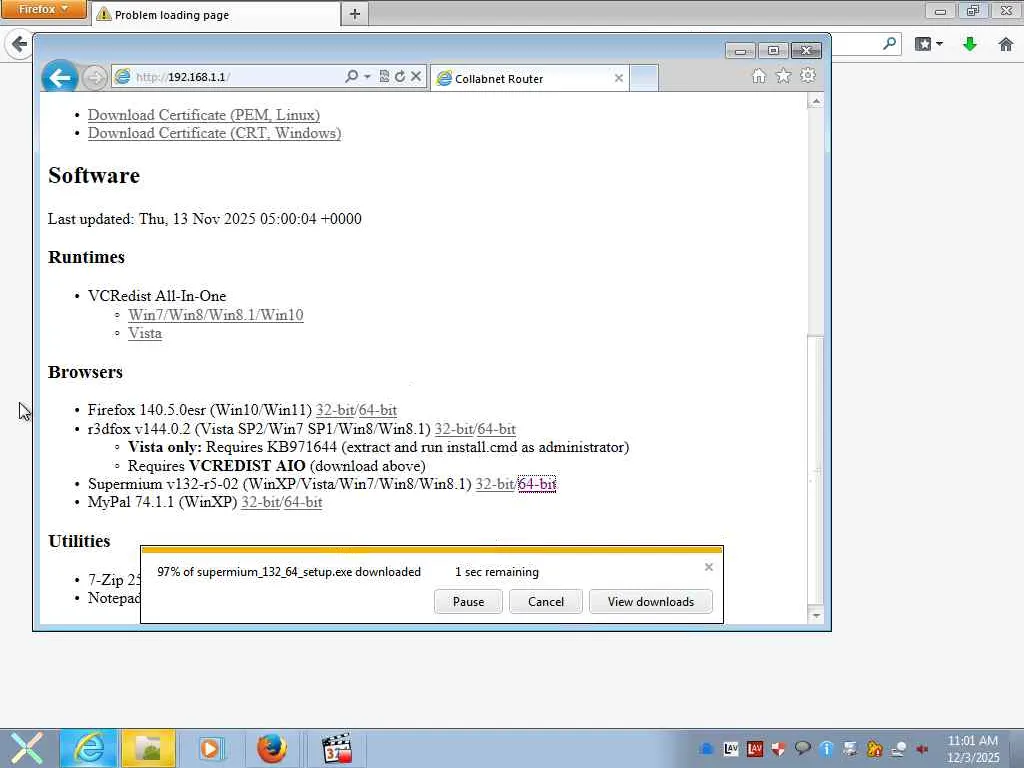Open the address bar autocomplete dropdown arrow
The width and height of the screenshot is (1024, 768).
(367, 76)
